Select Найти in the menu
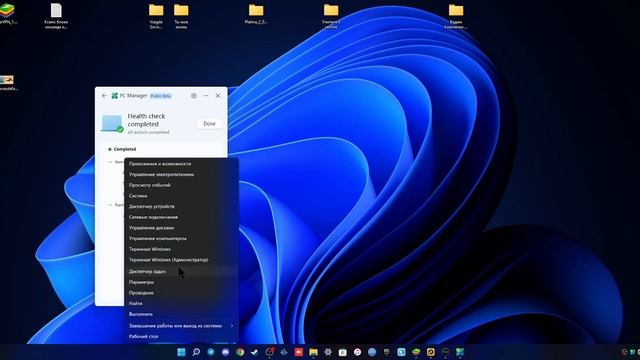 coord(181,303)
